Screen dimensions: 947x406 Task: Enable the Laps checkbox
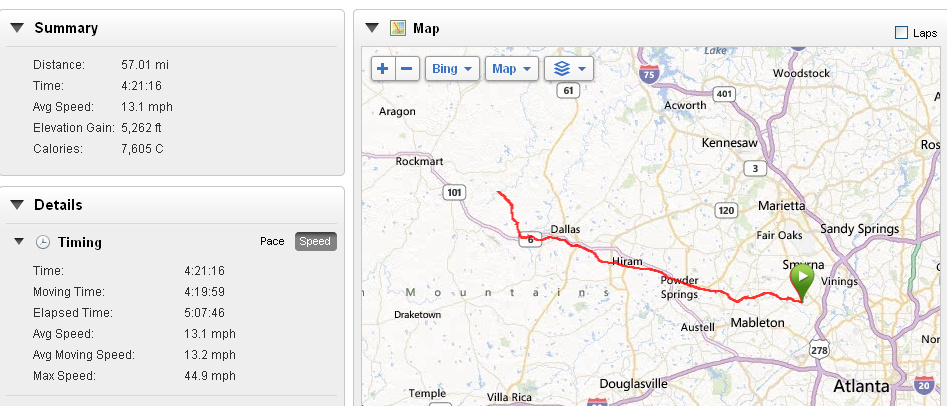pyautogui.click(x=901, y=33)
